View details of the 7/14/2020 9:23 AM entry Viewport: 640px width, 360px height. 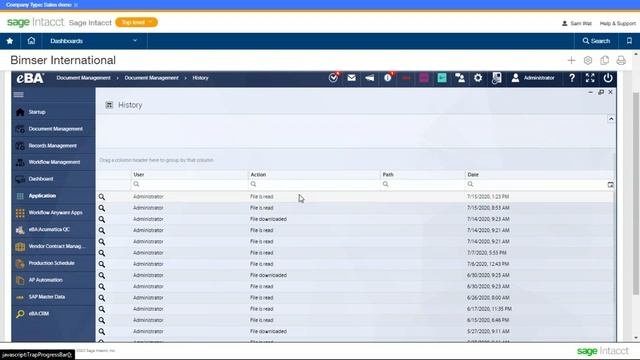[102, 219]
